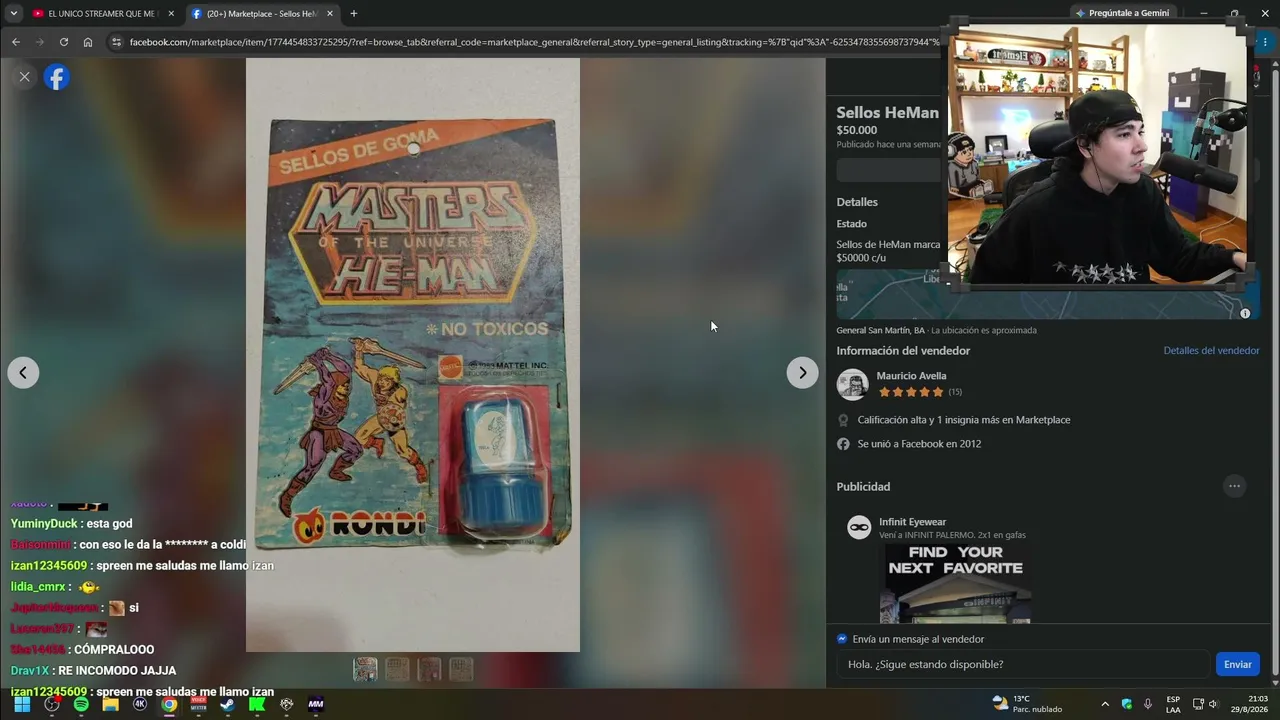
Task: Open the FIND YOUR NEXT FAVORITE ad image
Action: 955,584
